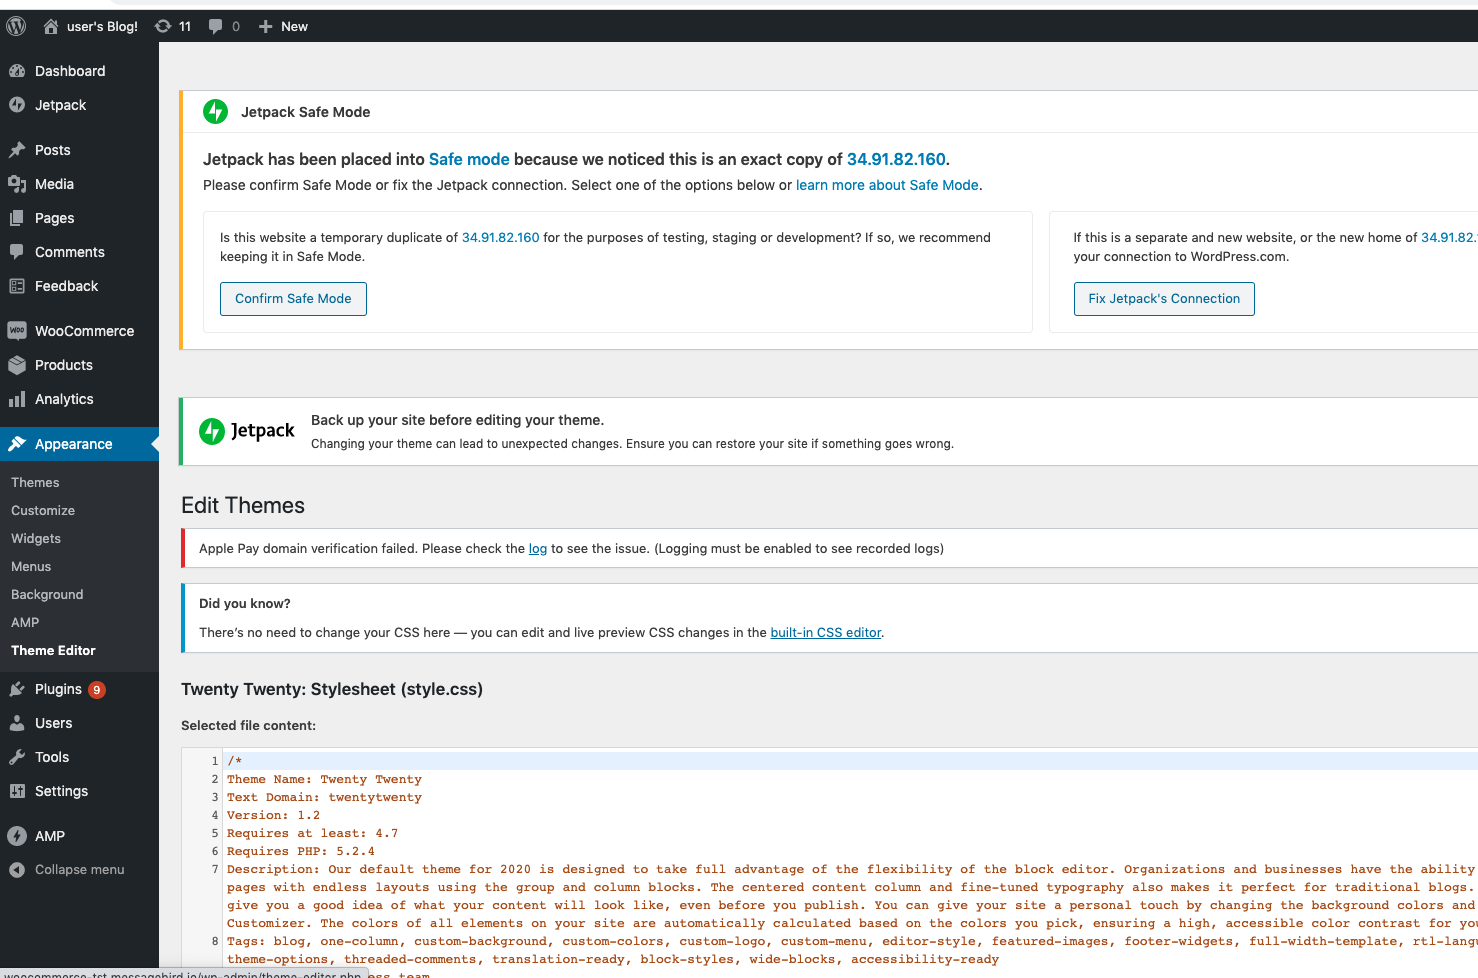Go to the Customize submenu item

pyautogui.click(x=43, y=510)
